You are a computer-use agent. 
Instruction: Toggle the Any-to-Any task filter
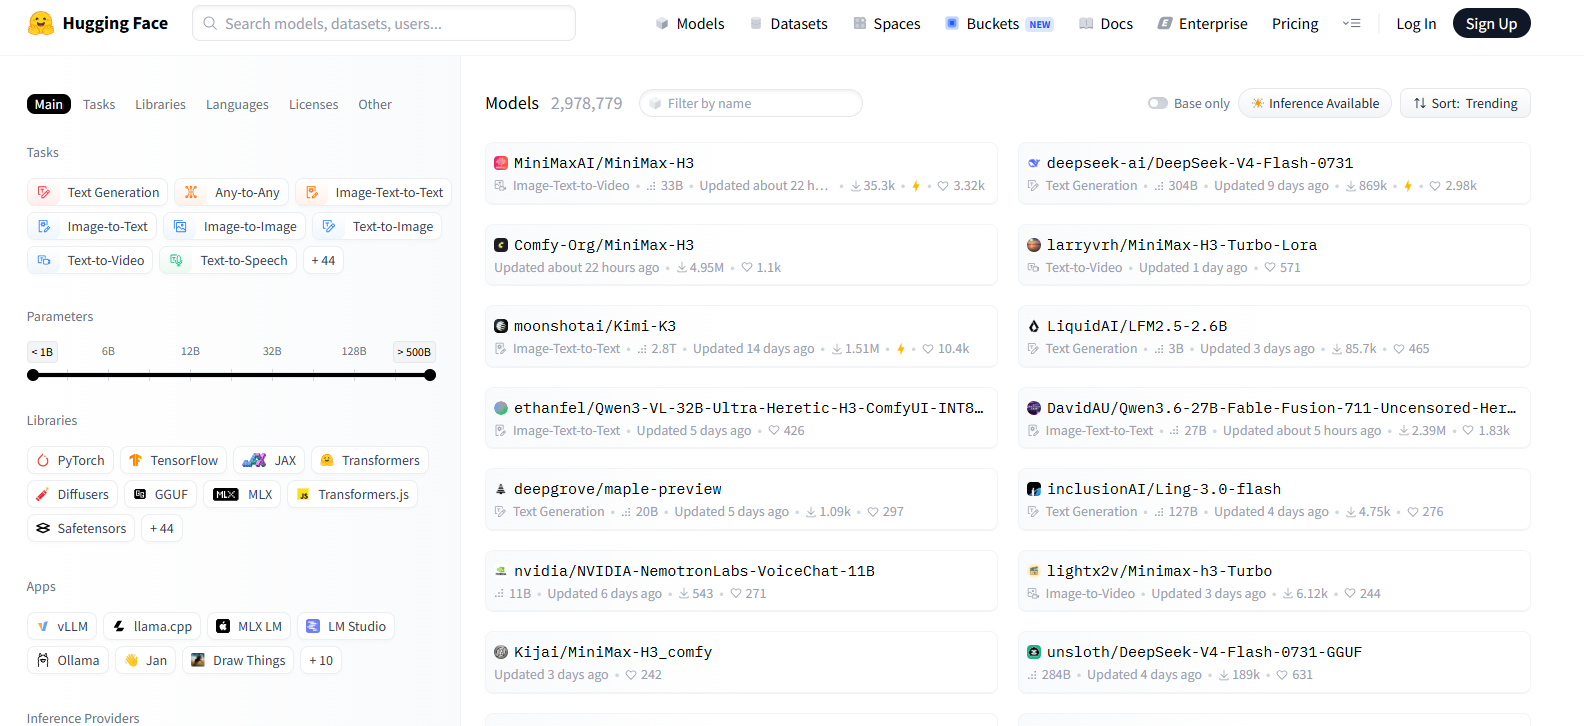[x=232, y=193]
